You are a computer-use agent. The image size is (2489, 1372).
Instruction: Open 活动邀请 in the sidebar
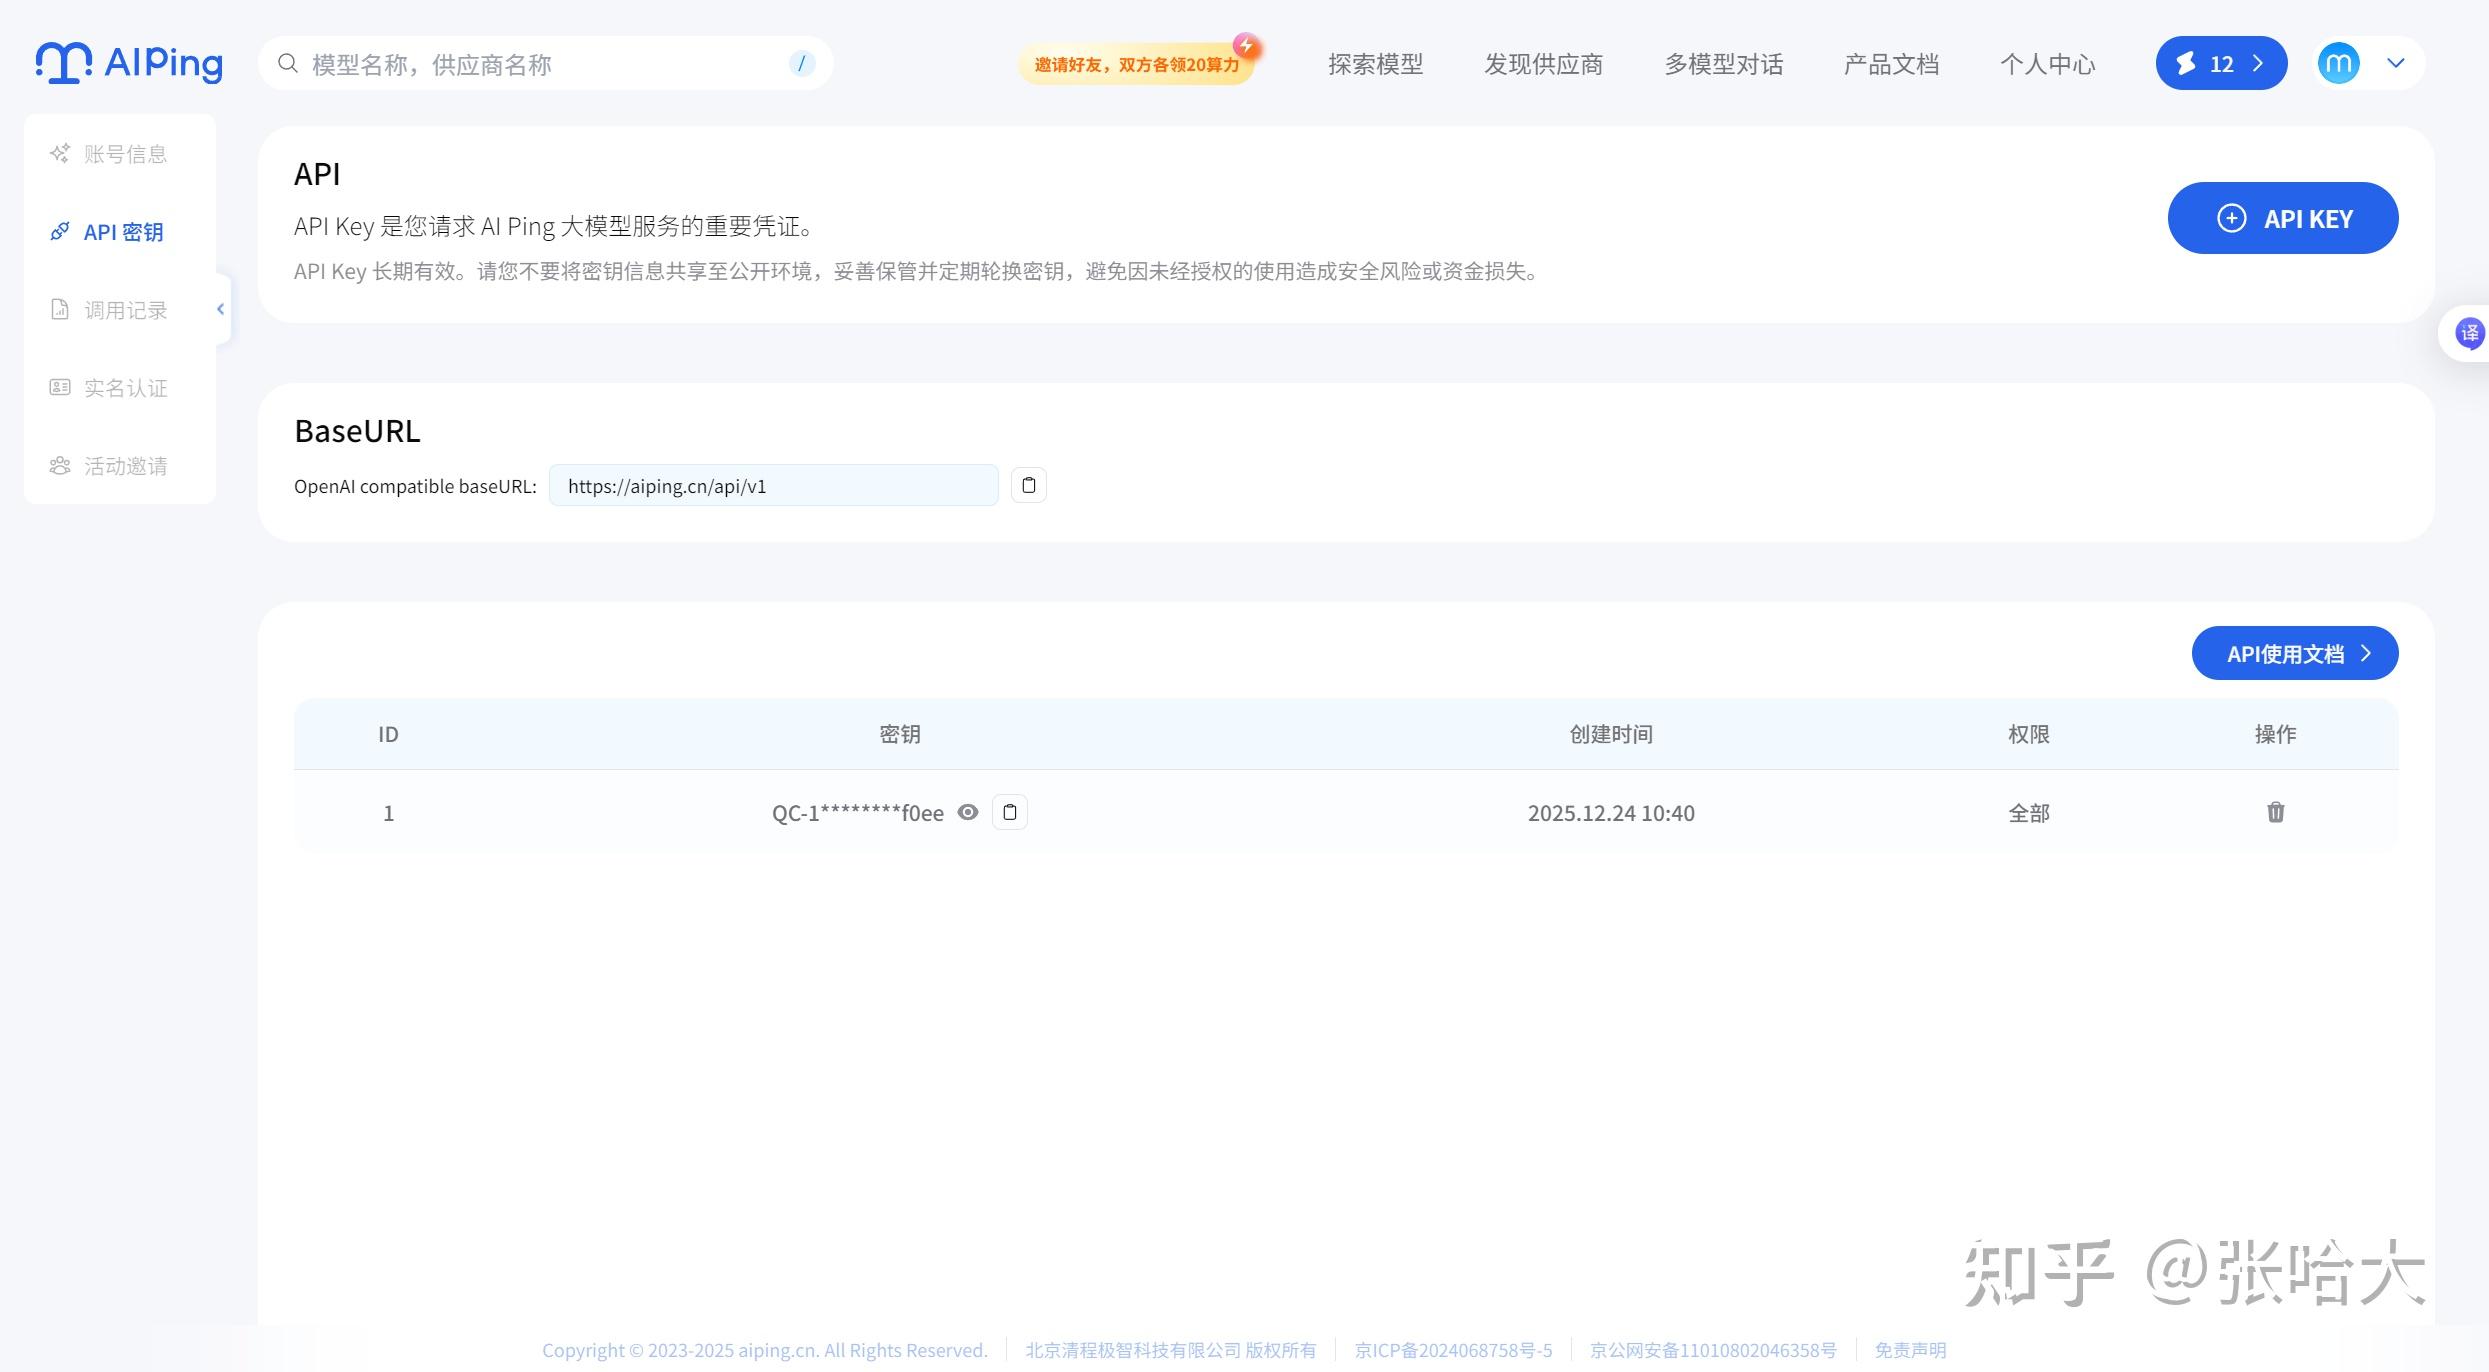coord(125,465)
